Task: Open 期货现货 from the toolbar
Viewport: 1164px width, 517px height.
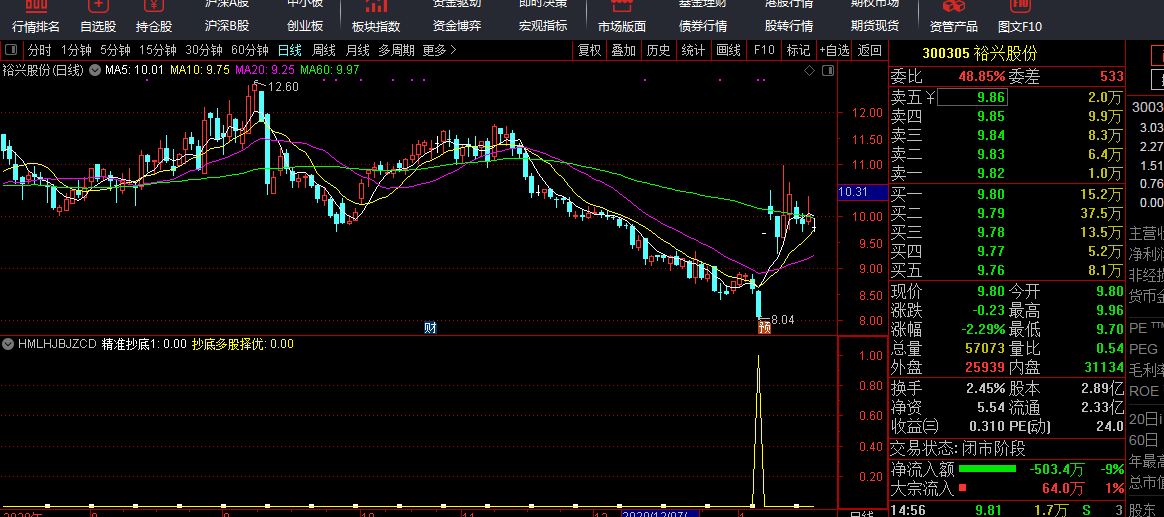Action: click(874, 26)
